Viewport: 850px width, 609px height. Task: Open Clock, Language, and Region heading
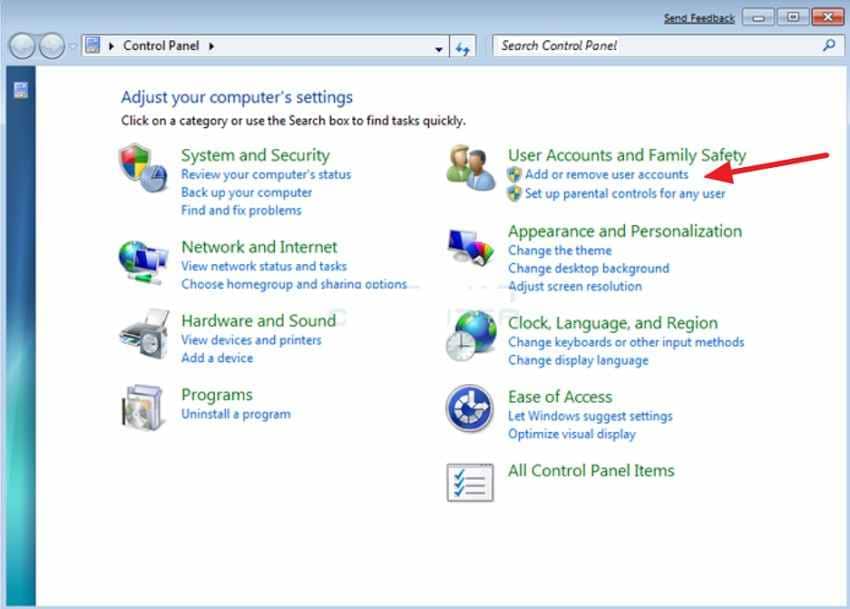click(x=613, y=323)
